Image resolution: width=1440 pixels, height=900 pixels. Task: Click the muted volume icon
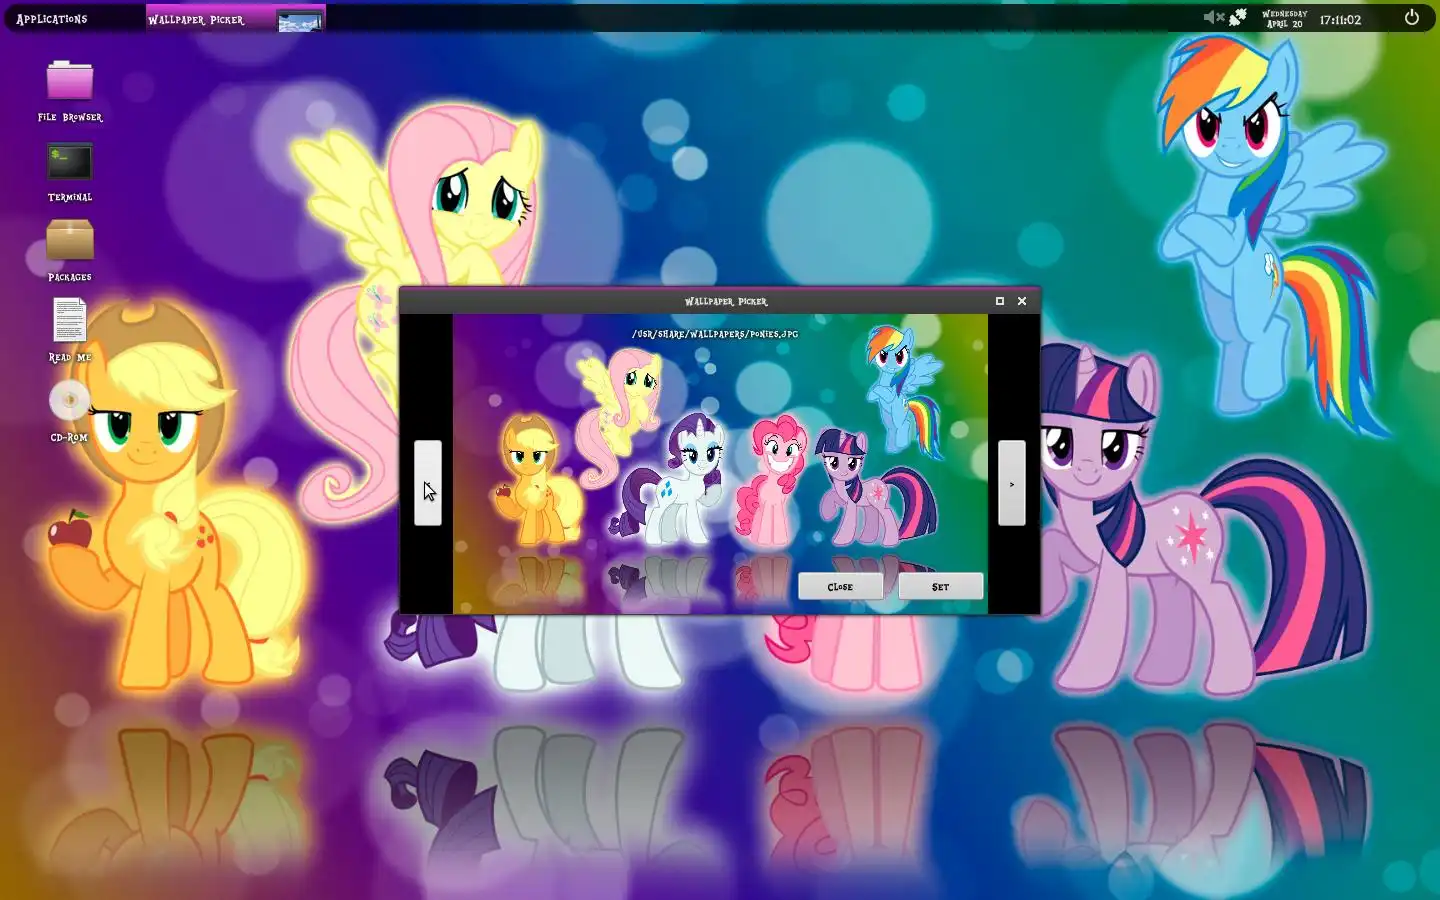coord(1213,17)
